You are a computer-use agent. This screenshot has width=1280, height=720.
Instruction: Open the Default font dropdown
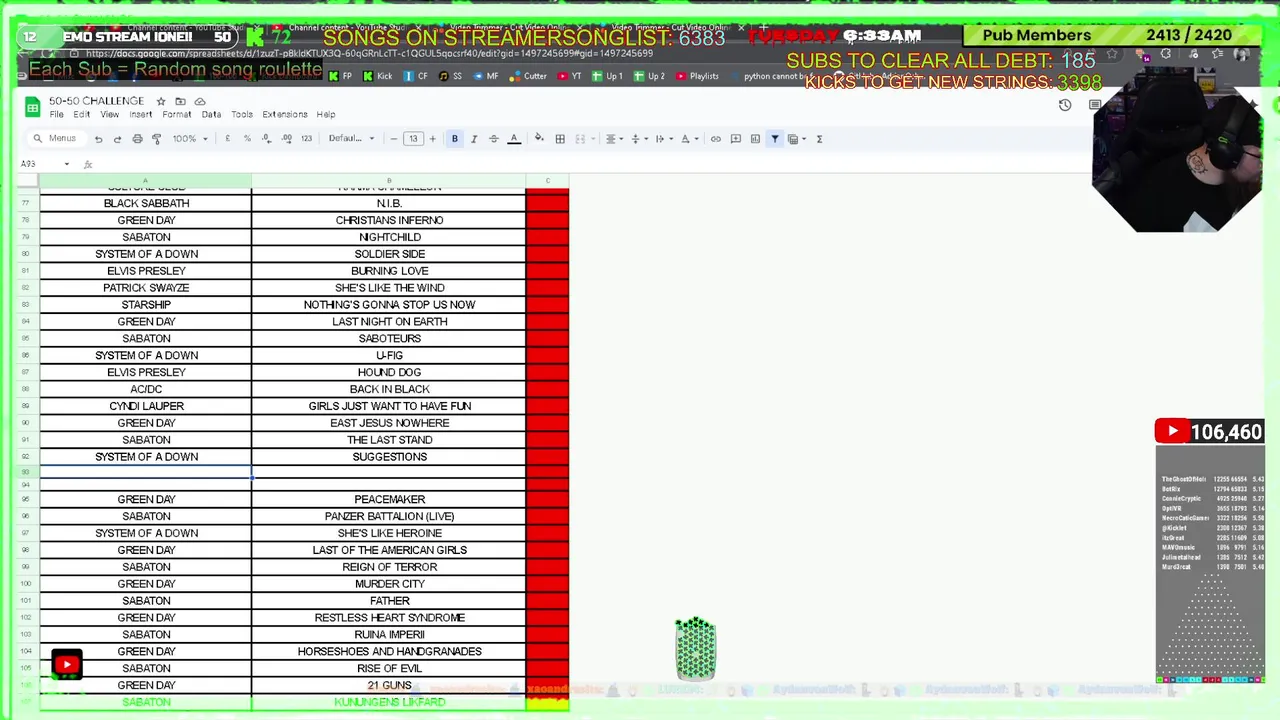pyautogui.click(x=351, y=139)
